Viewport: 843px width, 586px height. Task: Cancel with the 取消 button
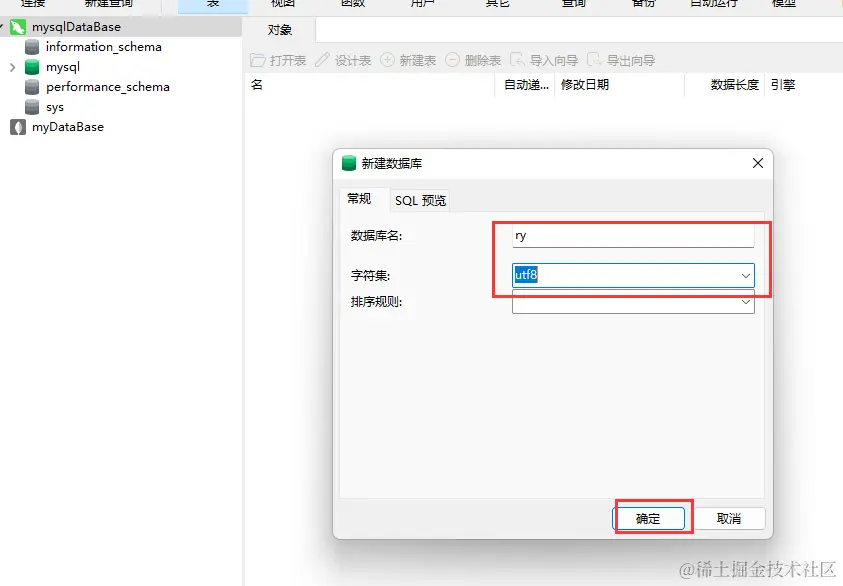(x=729, y=519)
